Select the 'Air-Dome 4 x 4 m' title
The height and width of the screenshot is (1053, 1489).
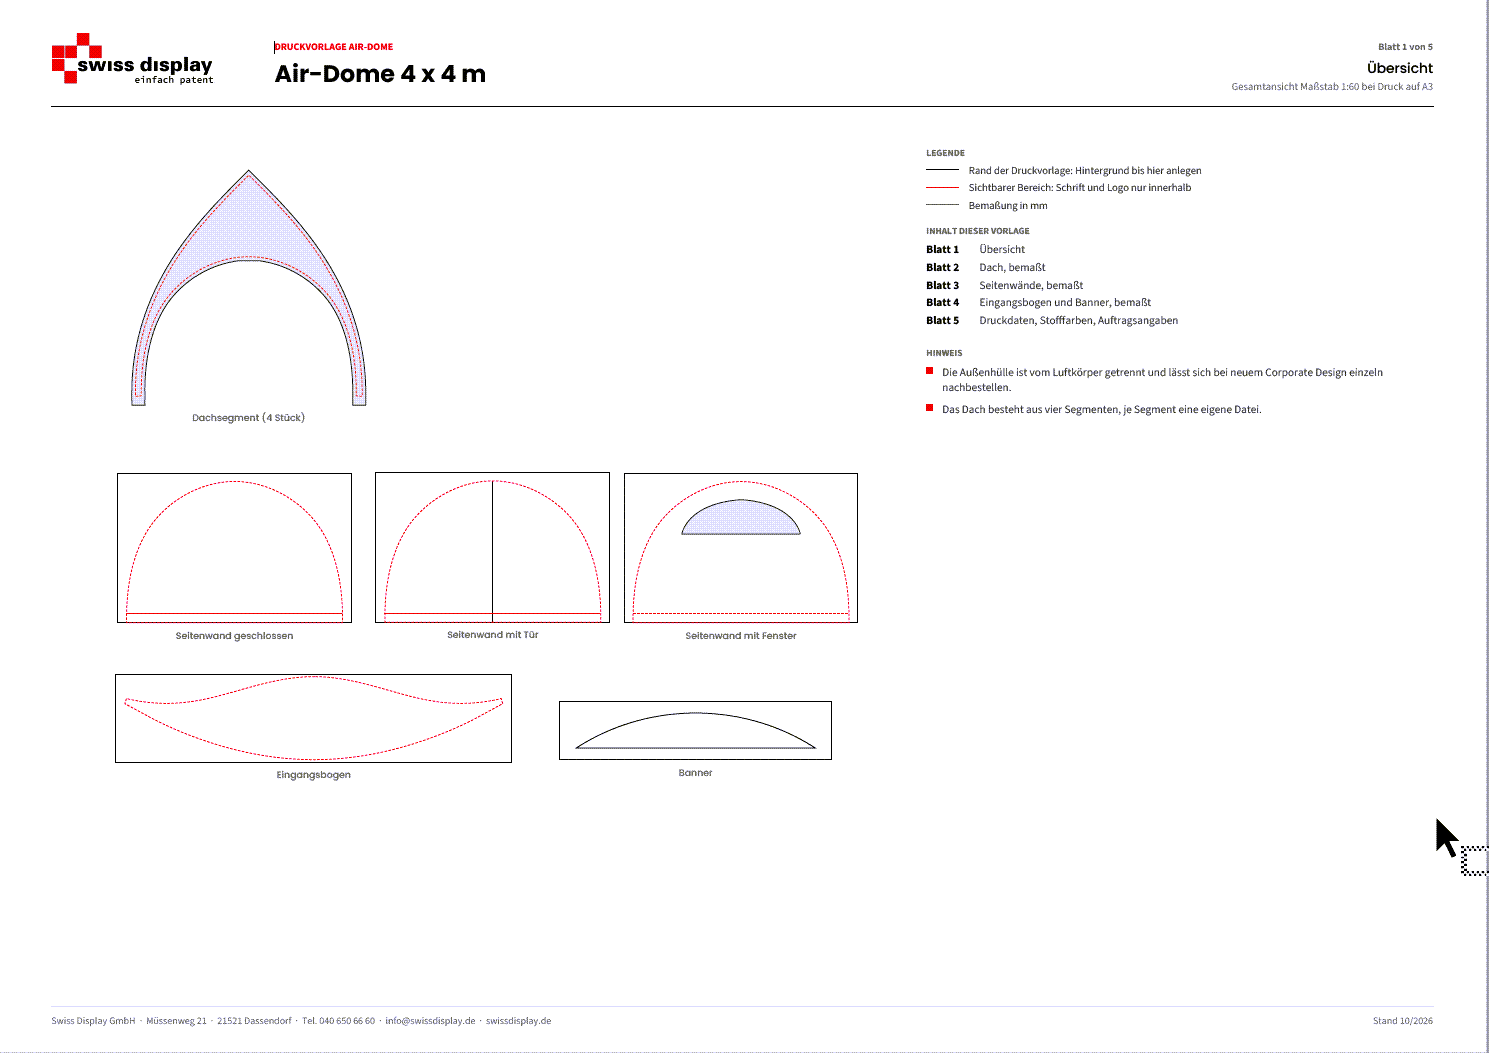380,74
